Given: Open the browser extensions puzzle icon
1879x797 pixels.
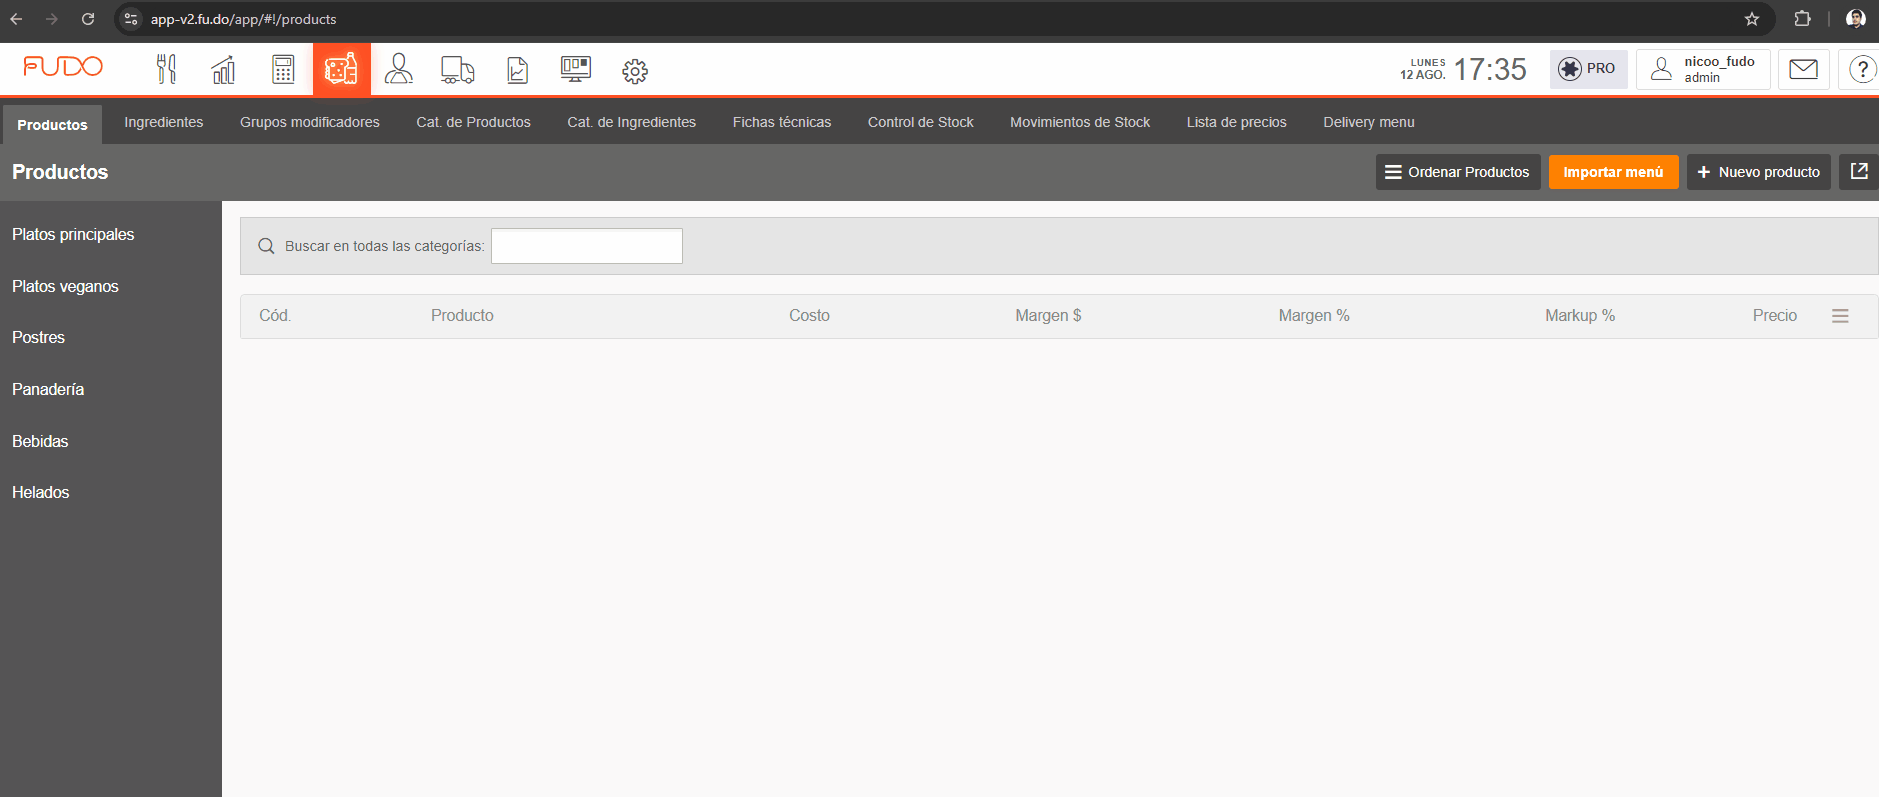Looking at the screenshot, I should [1802, 19].
